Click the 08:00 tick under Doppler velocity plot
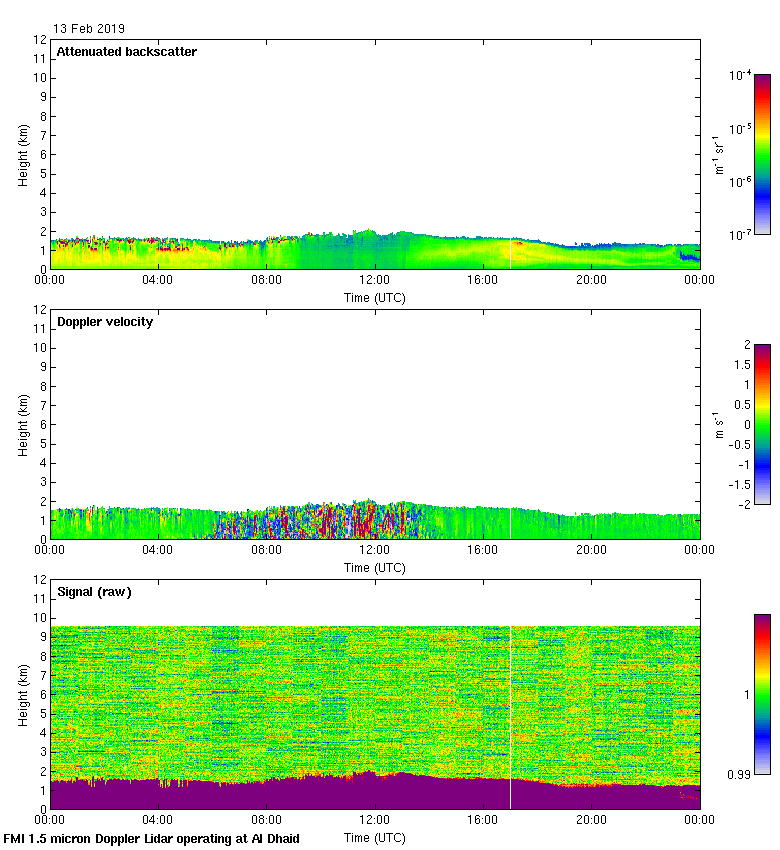This screenshot has width=780, height=850. pos(267,551)
